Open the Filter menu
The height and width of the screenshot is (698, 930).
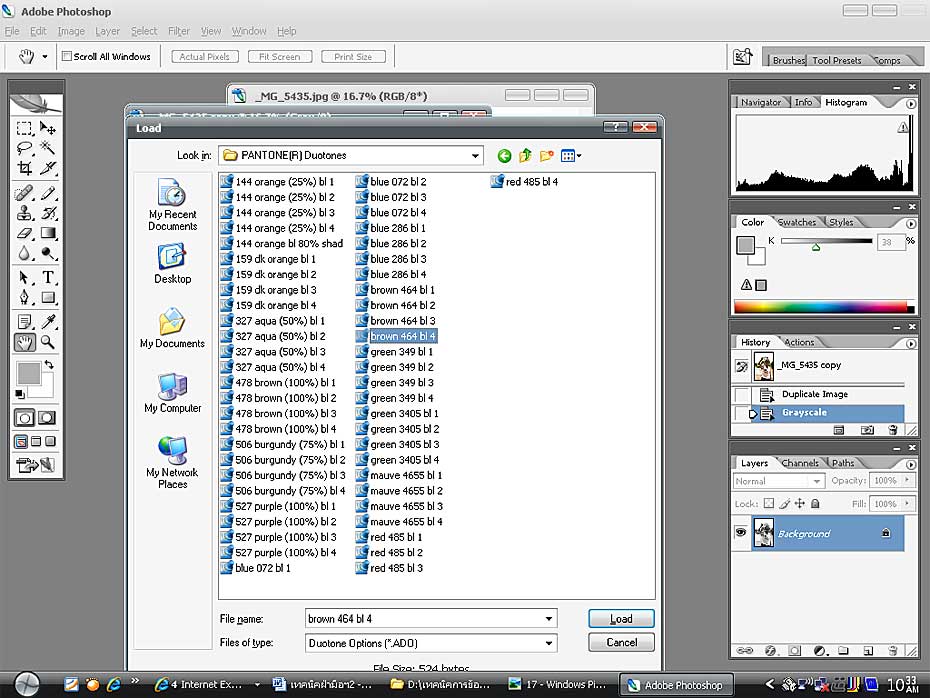click(179, 31)
